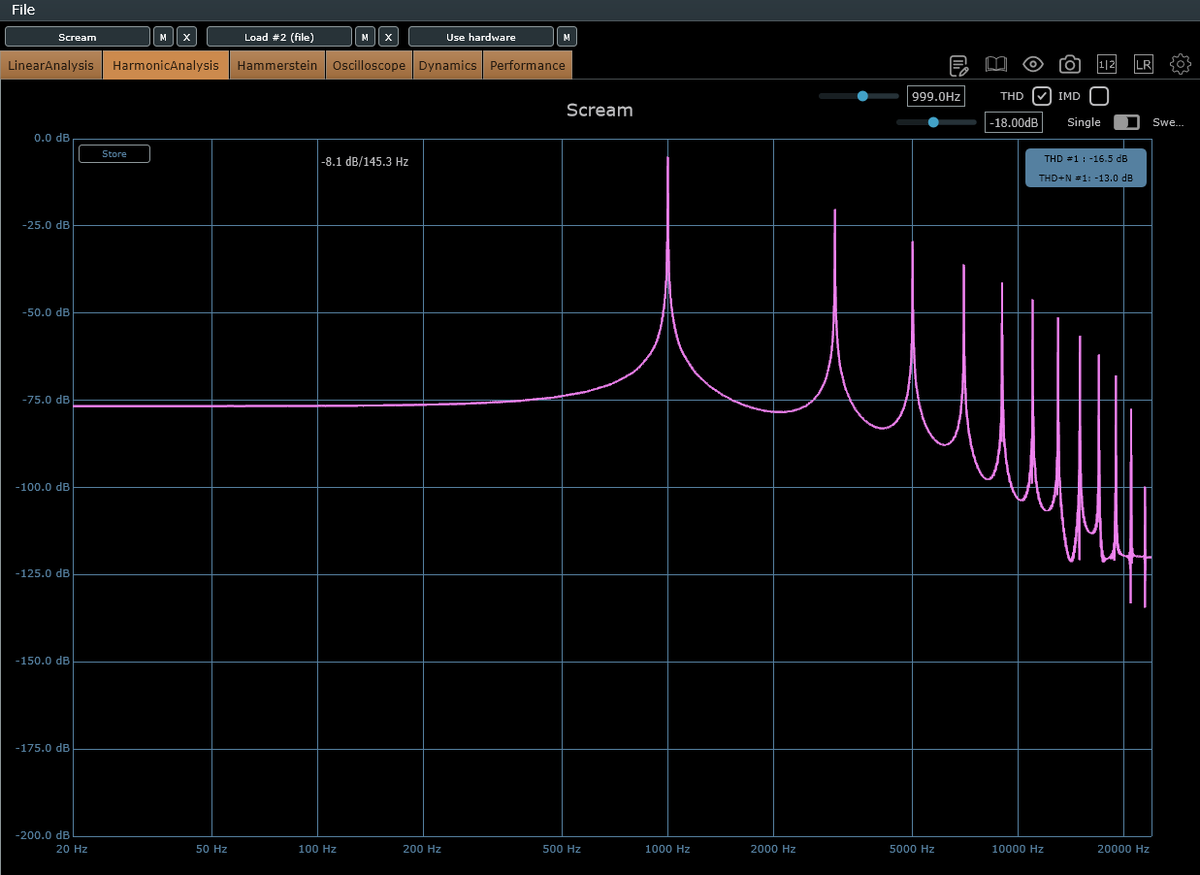Click the 0.0 dB axis label
Viewport: 1200px width, 875px height.
click(x=50, y=138)
